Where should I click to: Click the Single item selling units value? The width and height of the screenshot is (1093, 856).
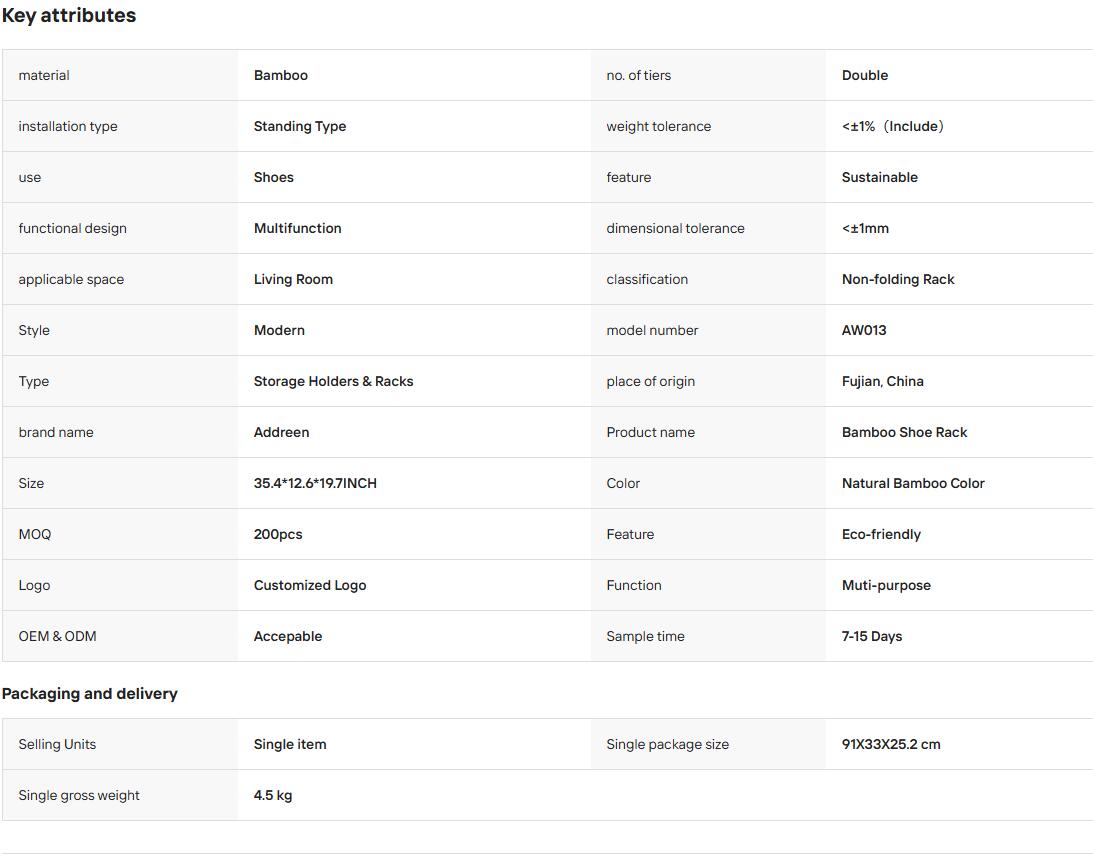pyautogui.click(x=290, y=744)
